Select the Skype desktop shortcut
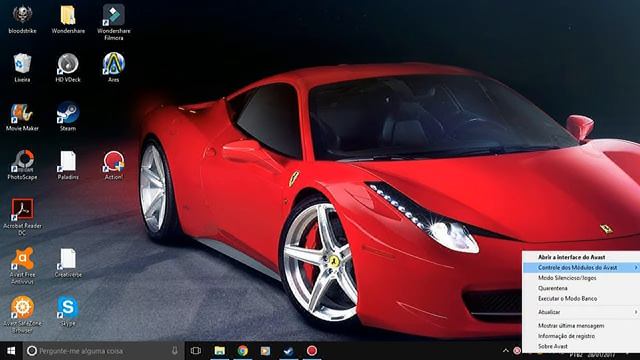The height and width of the screenshot is (360, 640). pyautogui.click(x=68, y=311)
